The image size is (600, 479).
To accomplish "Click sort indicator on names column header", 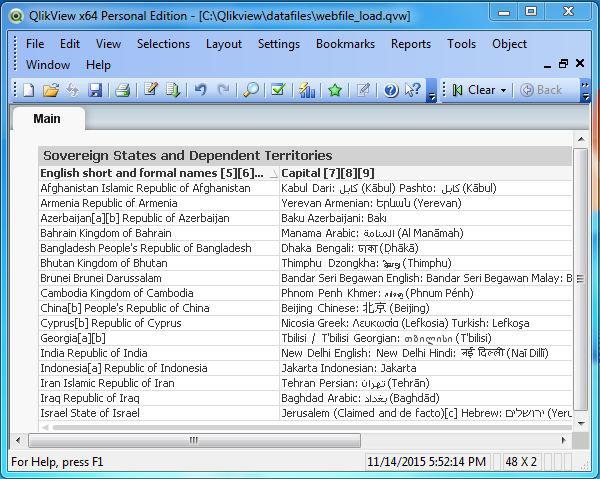I will (273, 174).
